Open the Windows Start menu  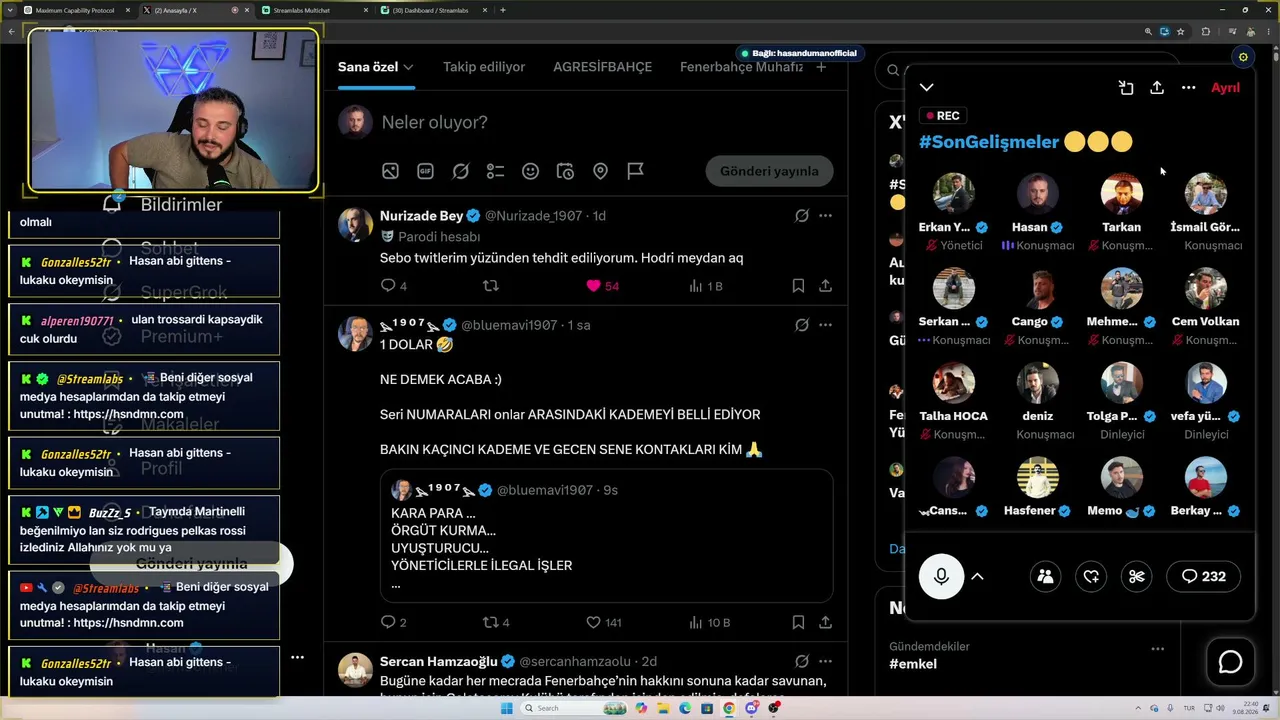(506, 708)
